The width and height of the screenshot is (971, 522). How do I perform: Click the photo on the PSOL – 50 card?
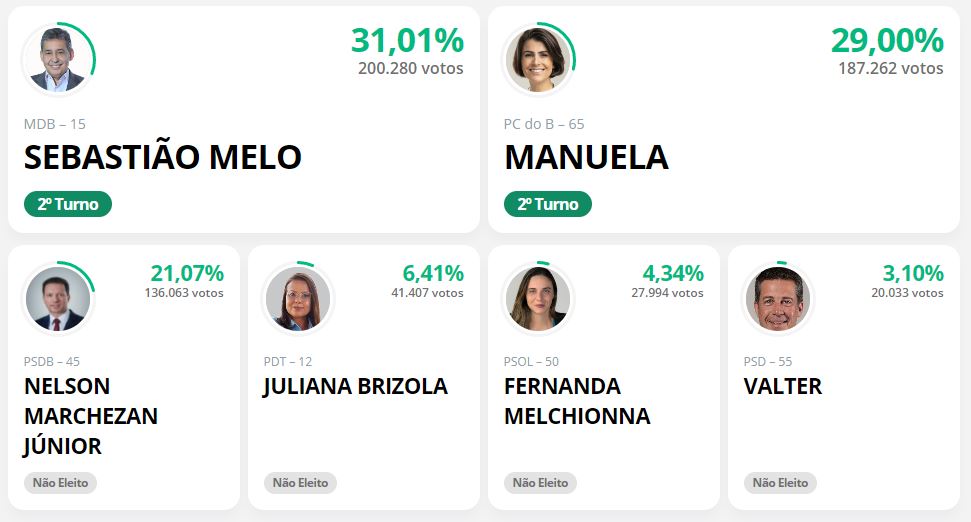pyautogui.click(x=538, y=299)
